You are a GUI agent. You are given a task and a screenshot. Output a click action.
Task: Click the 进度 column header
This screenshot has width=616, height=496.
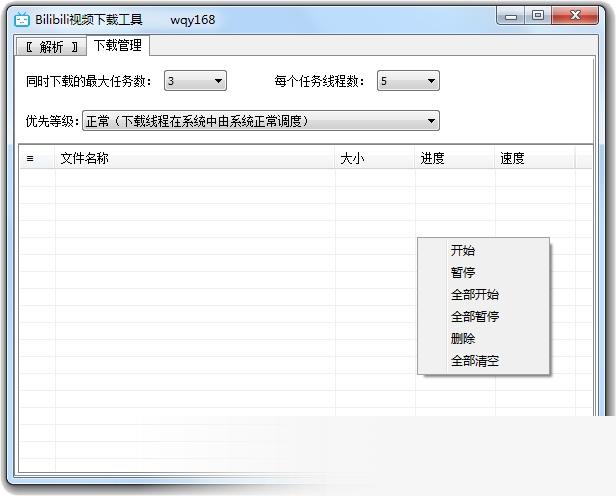455,158
